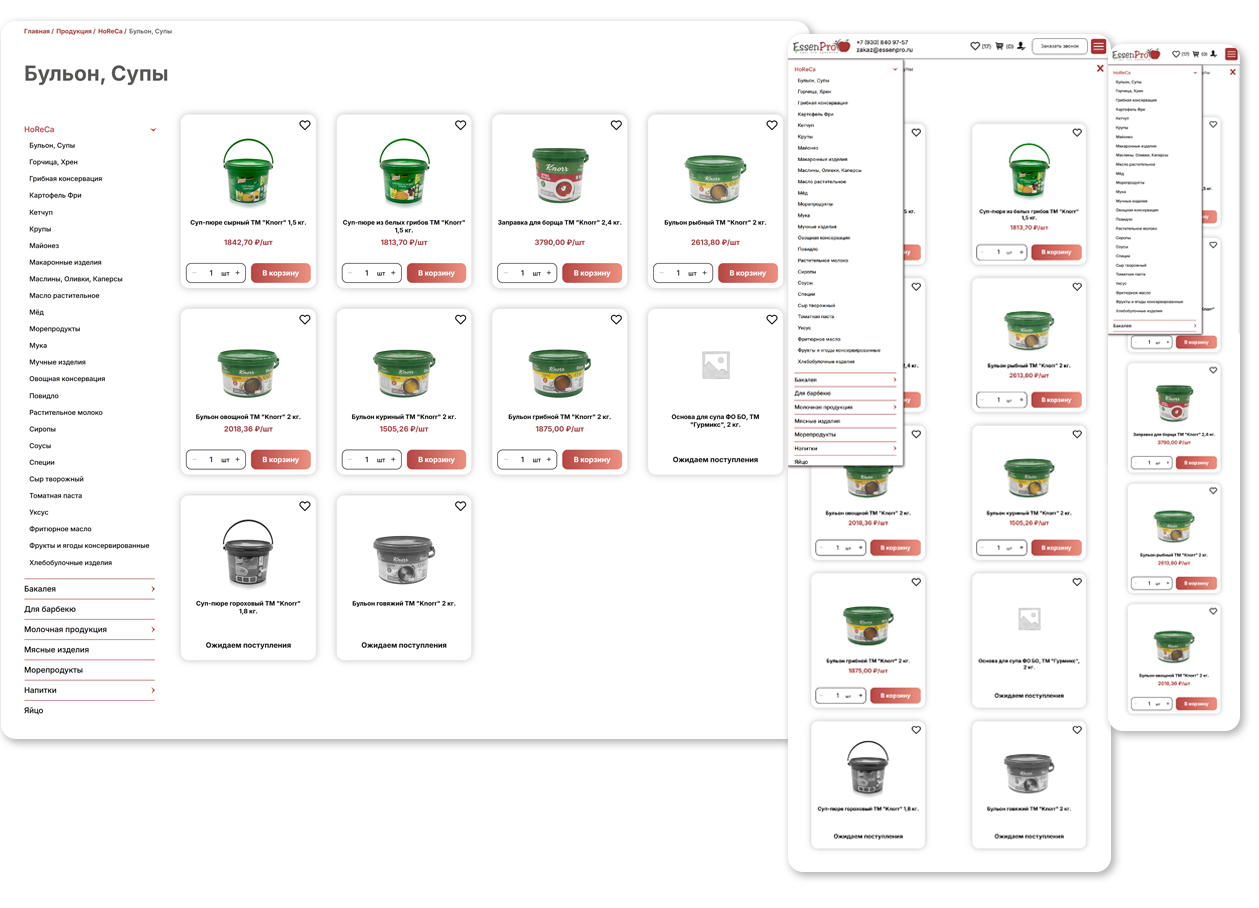Expand the Напитки category in left sidebar
This screenshot has width=1259, height=908.
(153, 690)
